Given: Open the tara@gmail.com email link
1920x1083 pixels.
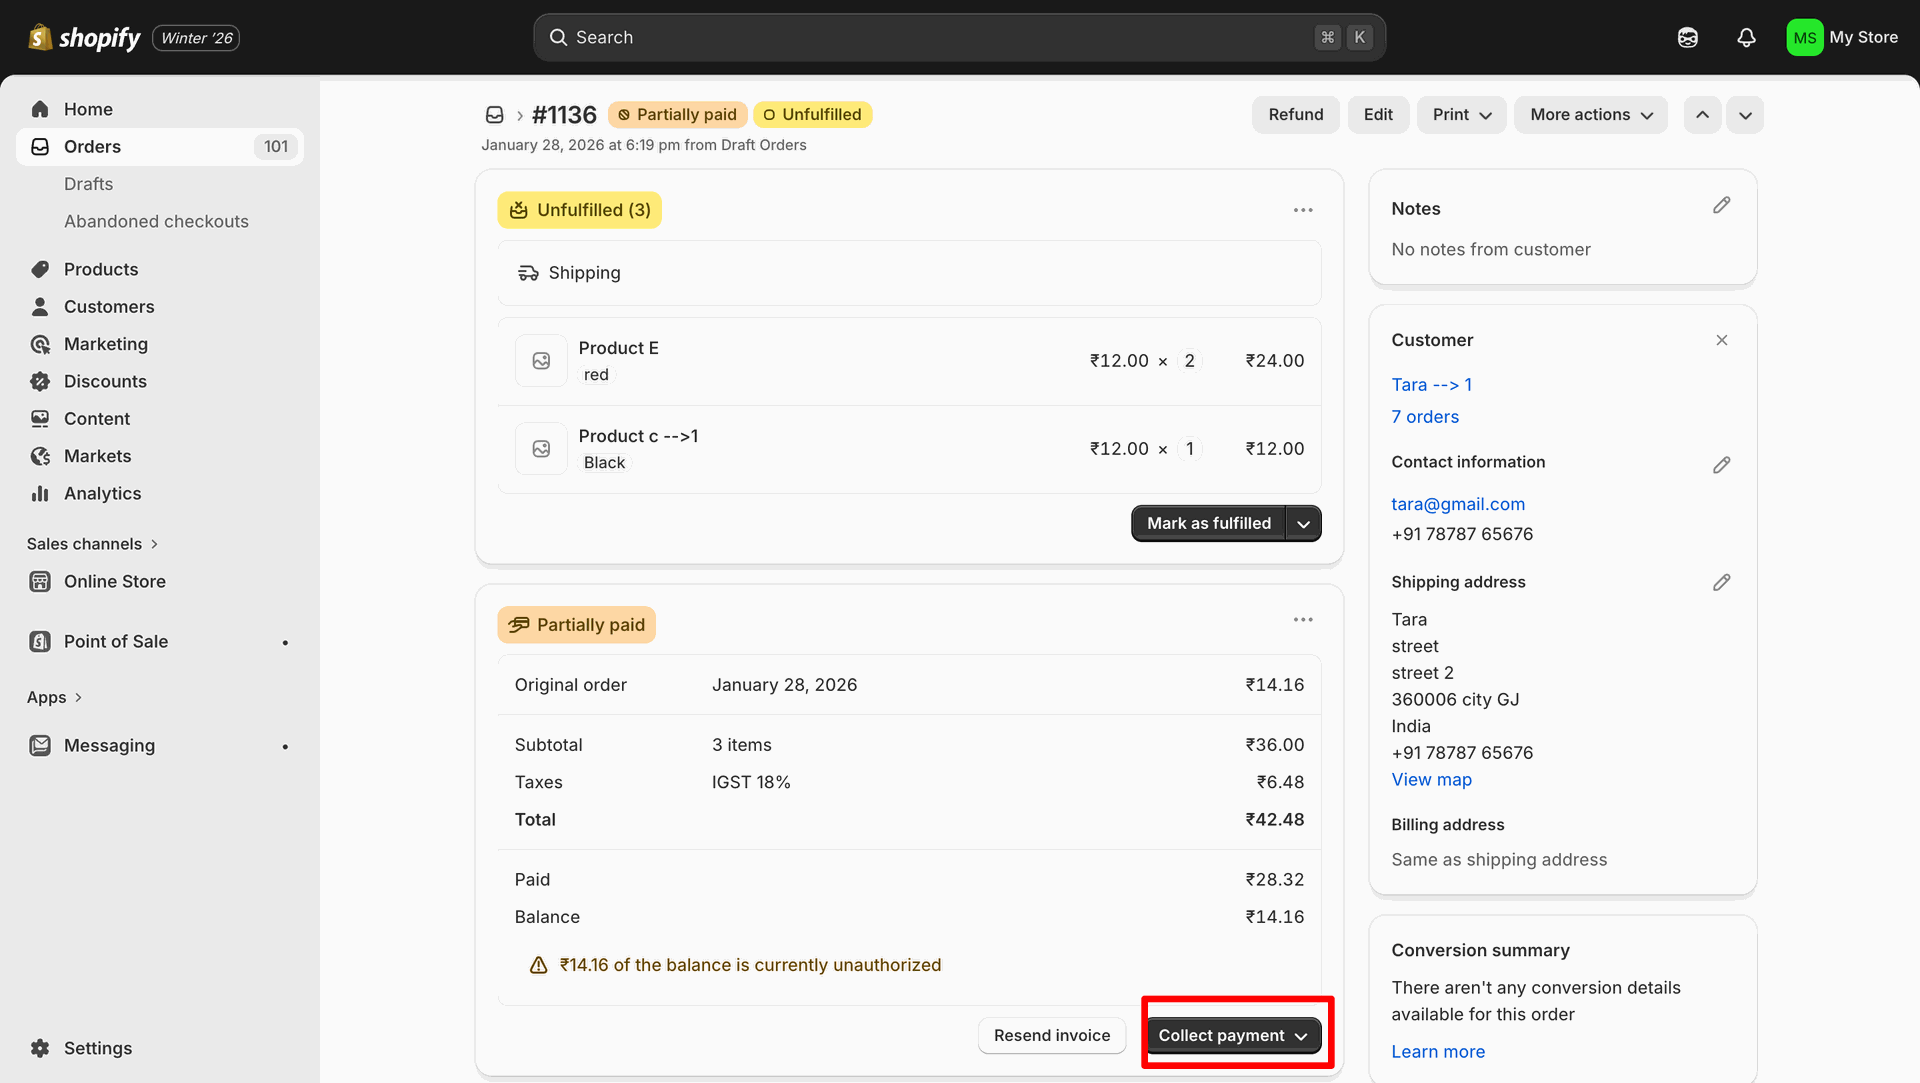Looking at the screenshot, I should pyautogui.click(x=1458, y=504).
